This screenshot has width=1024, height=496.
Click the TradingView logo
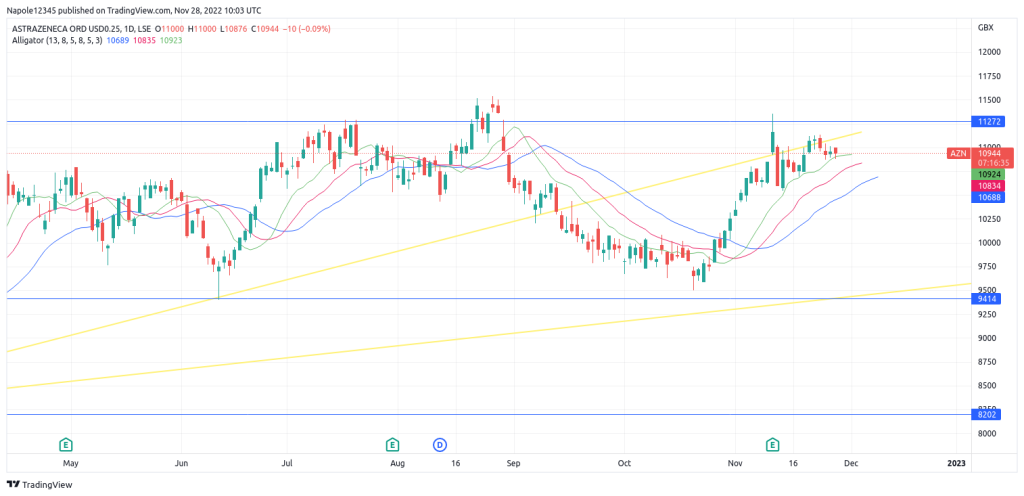pos(40,485)
